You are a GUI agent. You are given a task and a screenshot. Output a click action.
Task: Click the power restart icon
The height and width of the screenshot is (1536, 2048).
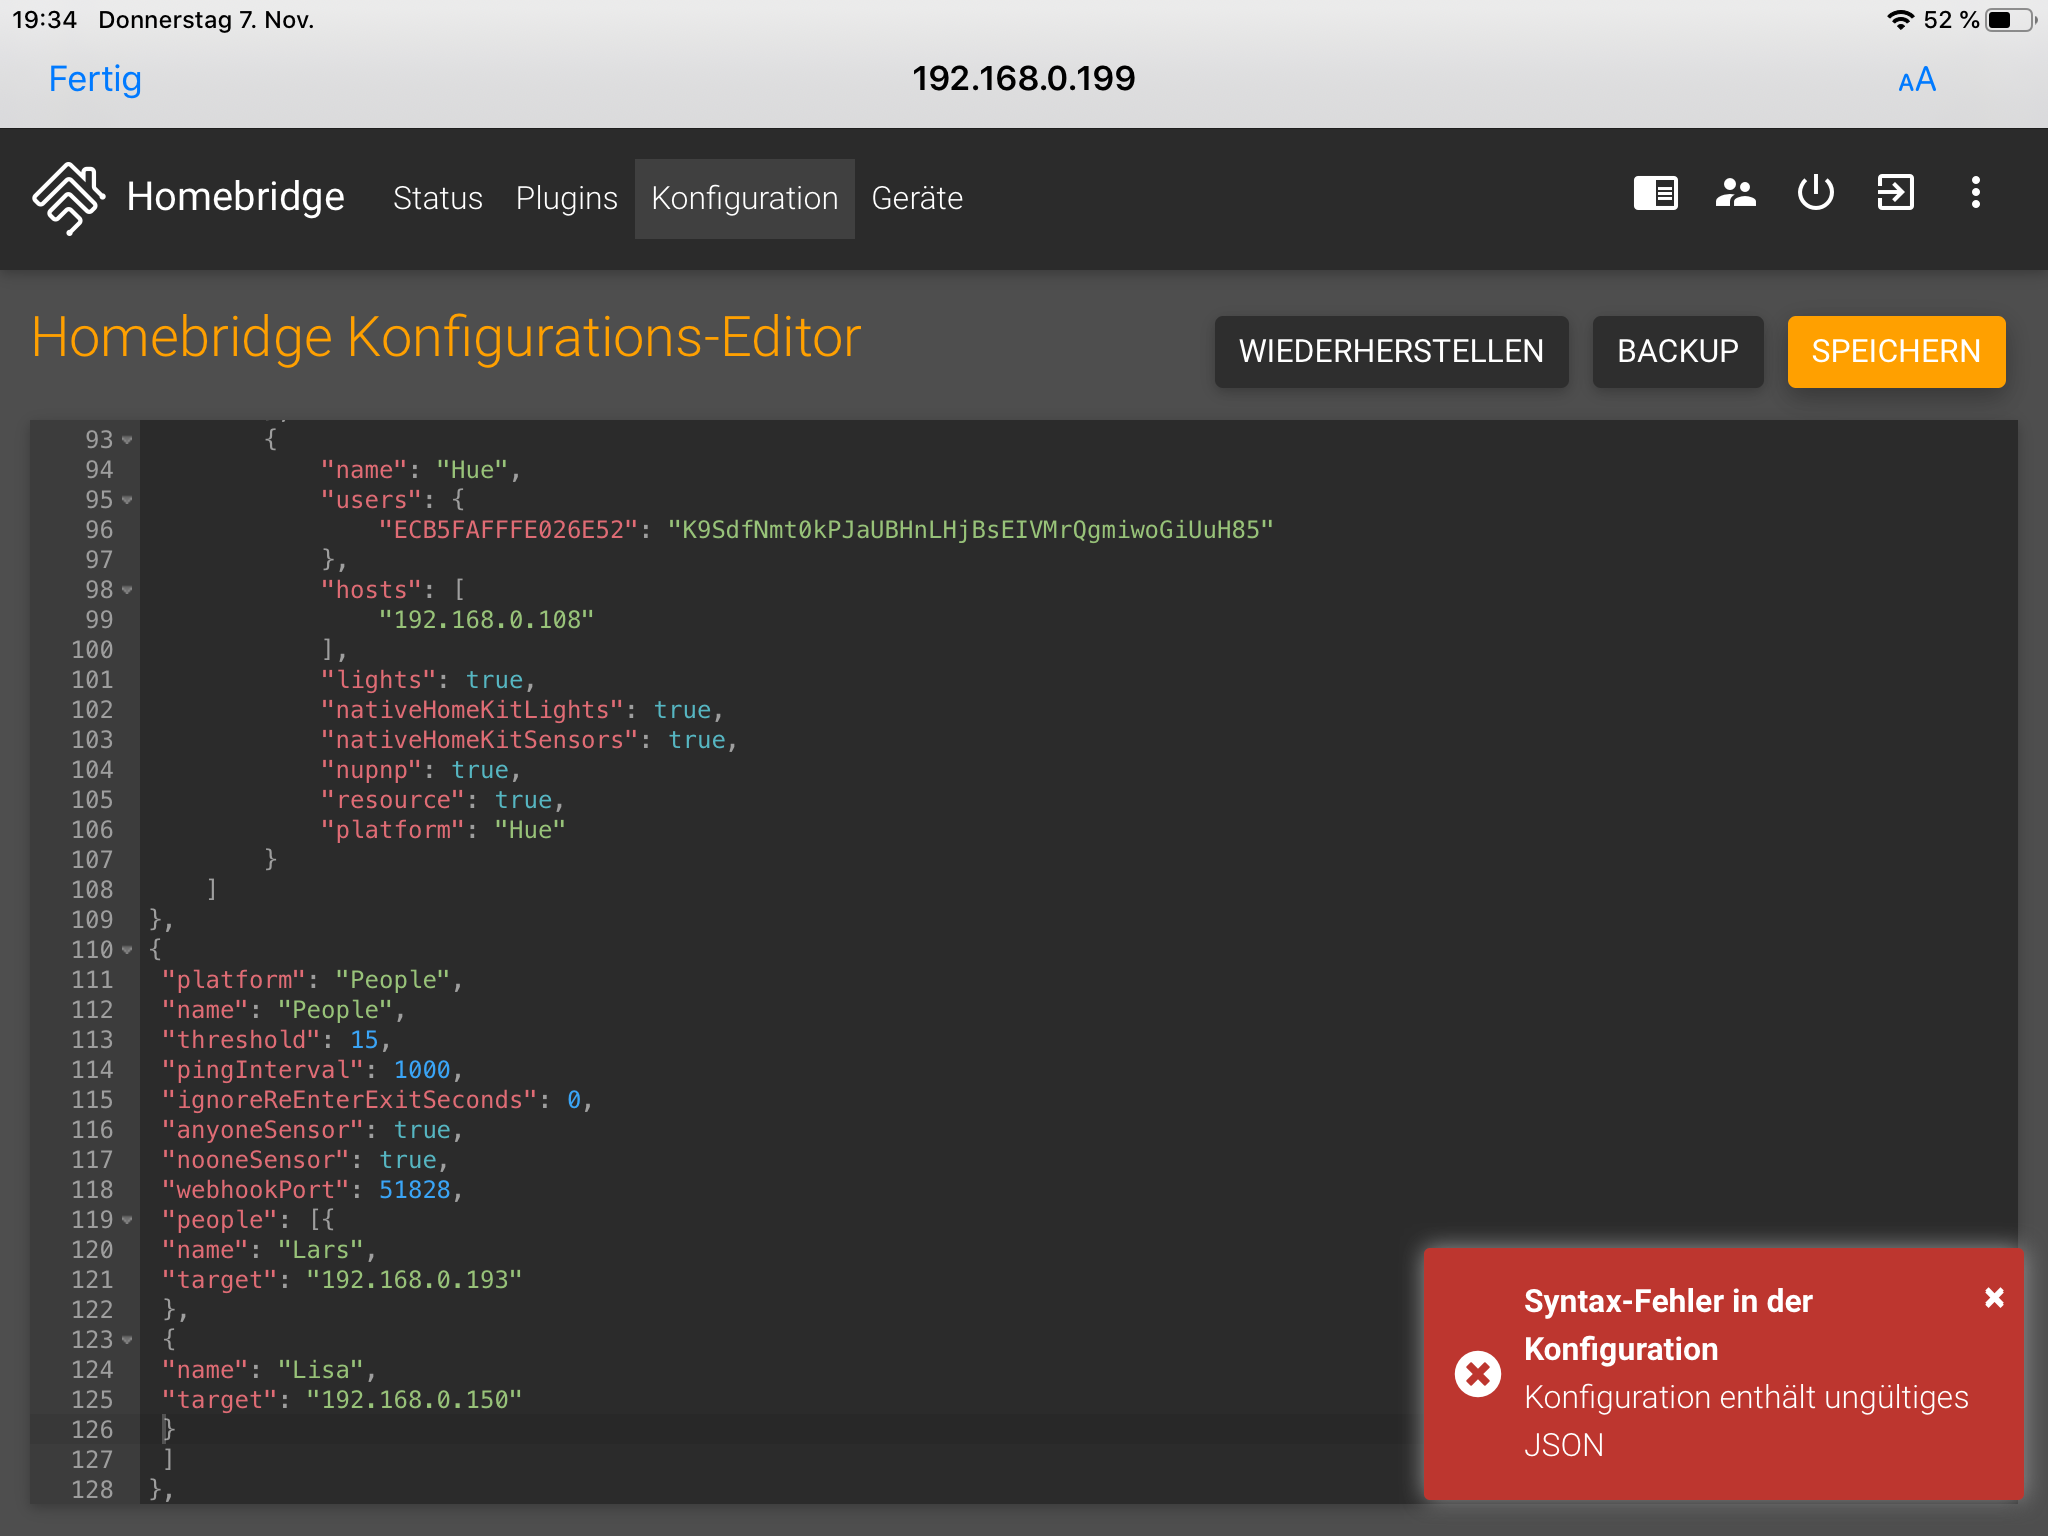[x=1815, y=192]
